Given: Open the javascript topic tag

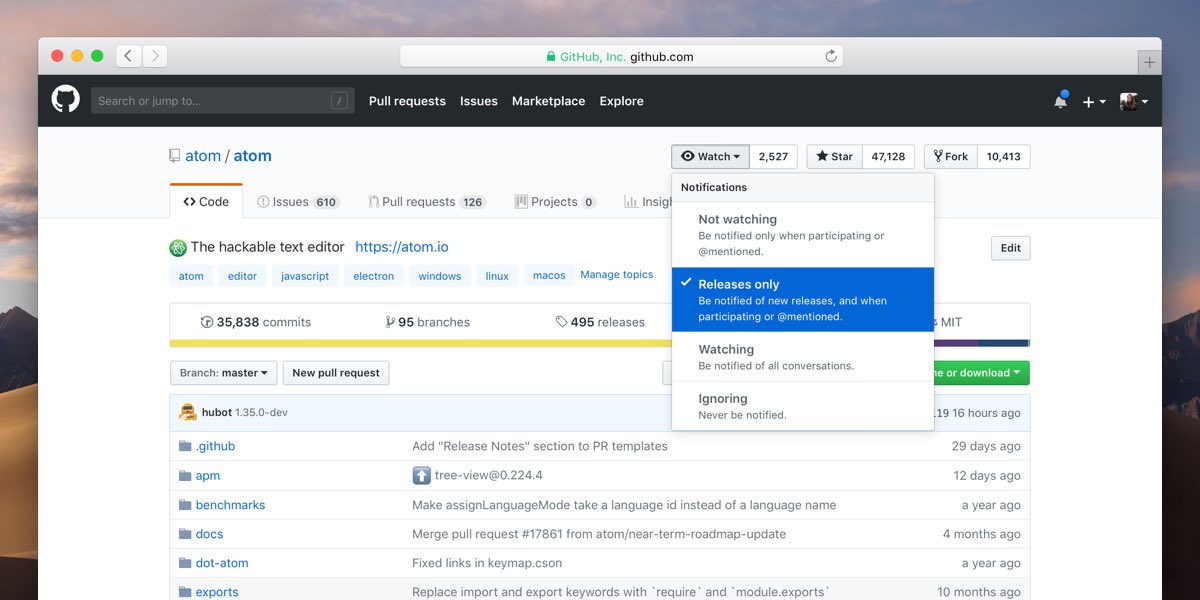Looking at the screenshot, I should 305,276.
